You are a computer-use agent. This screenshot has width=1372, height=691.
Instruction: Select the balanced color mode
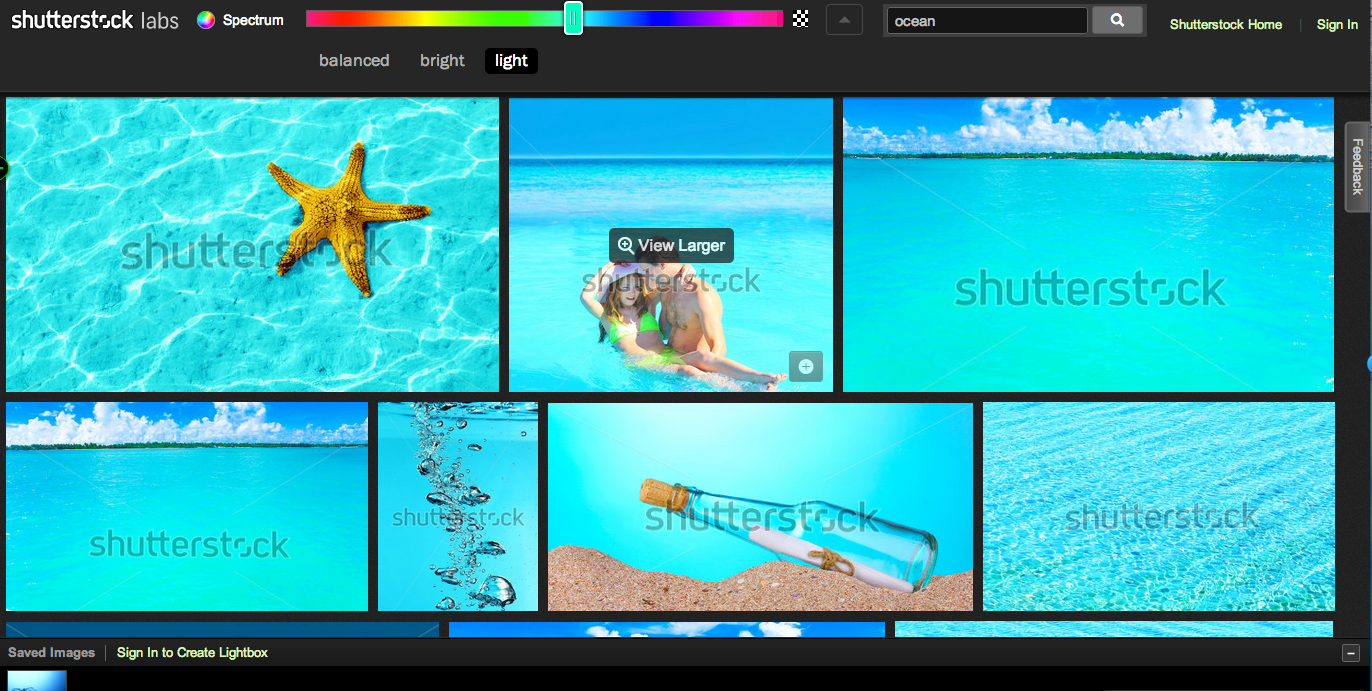click(354, 61)
